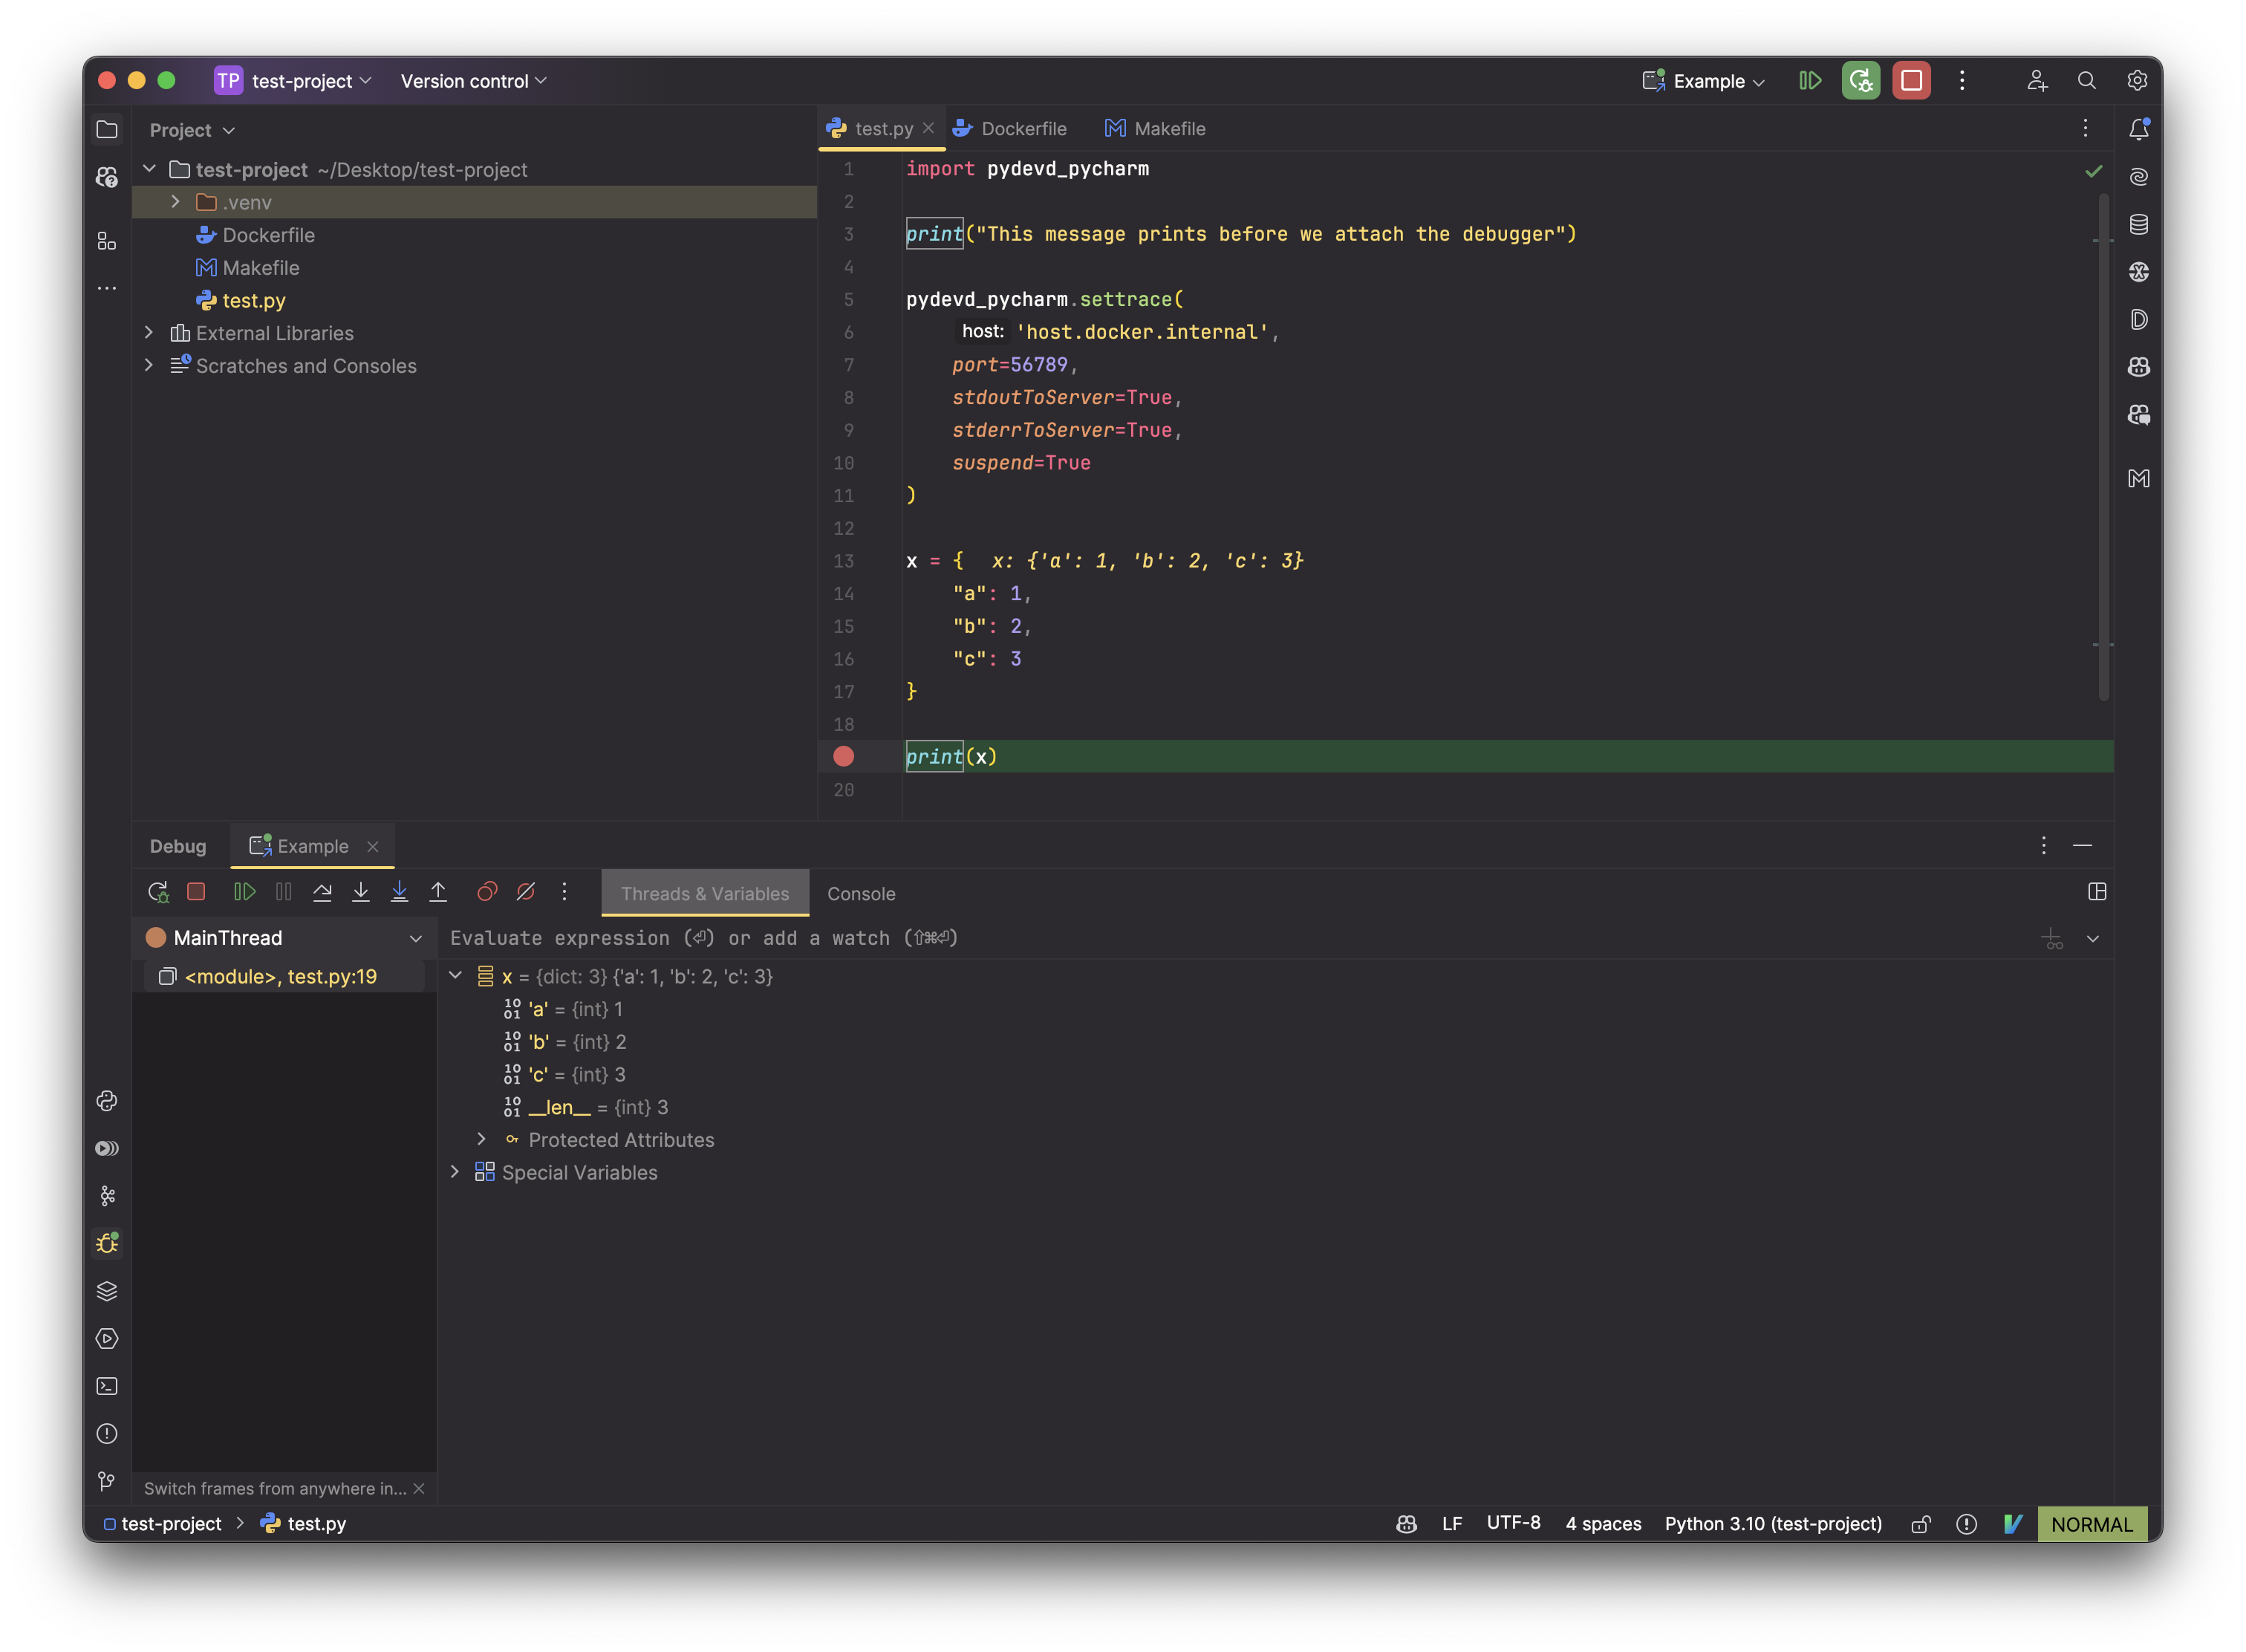
Task: Toggle read-only lock in status bar
Action: pos(1921,1524)
